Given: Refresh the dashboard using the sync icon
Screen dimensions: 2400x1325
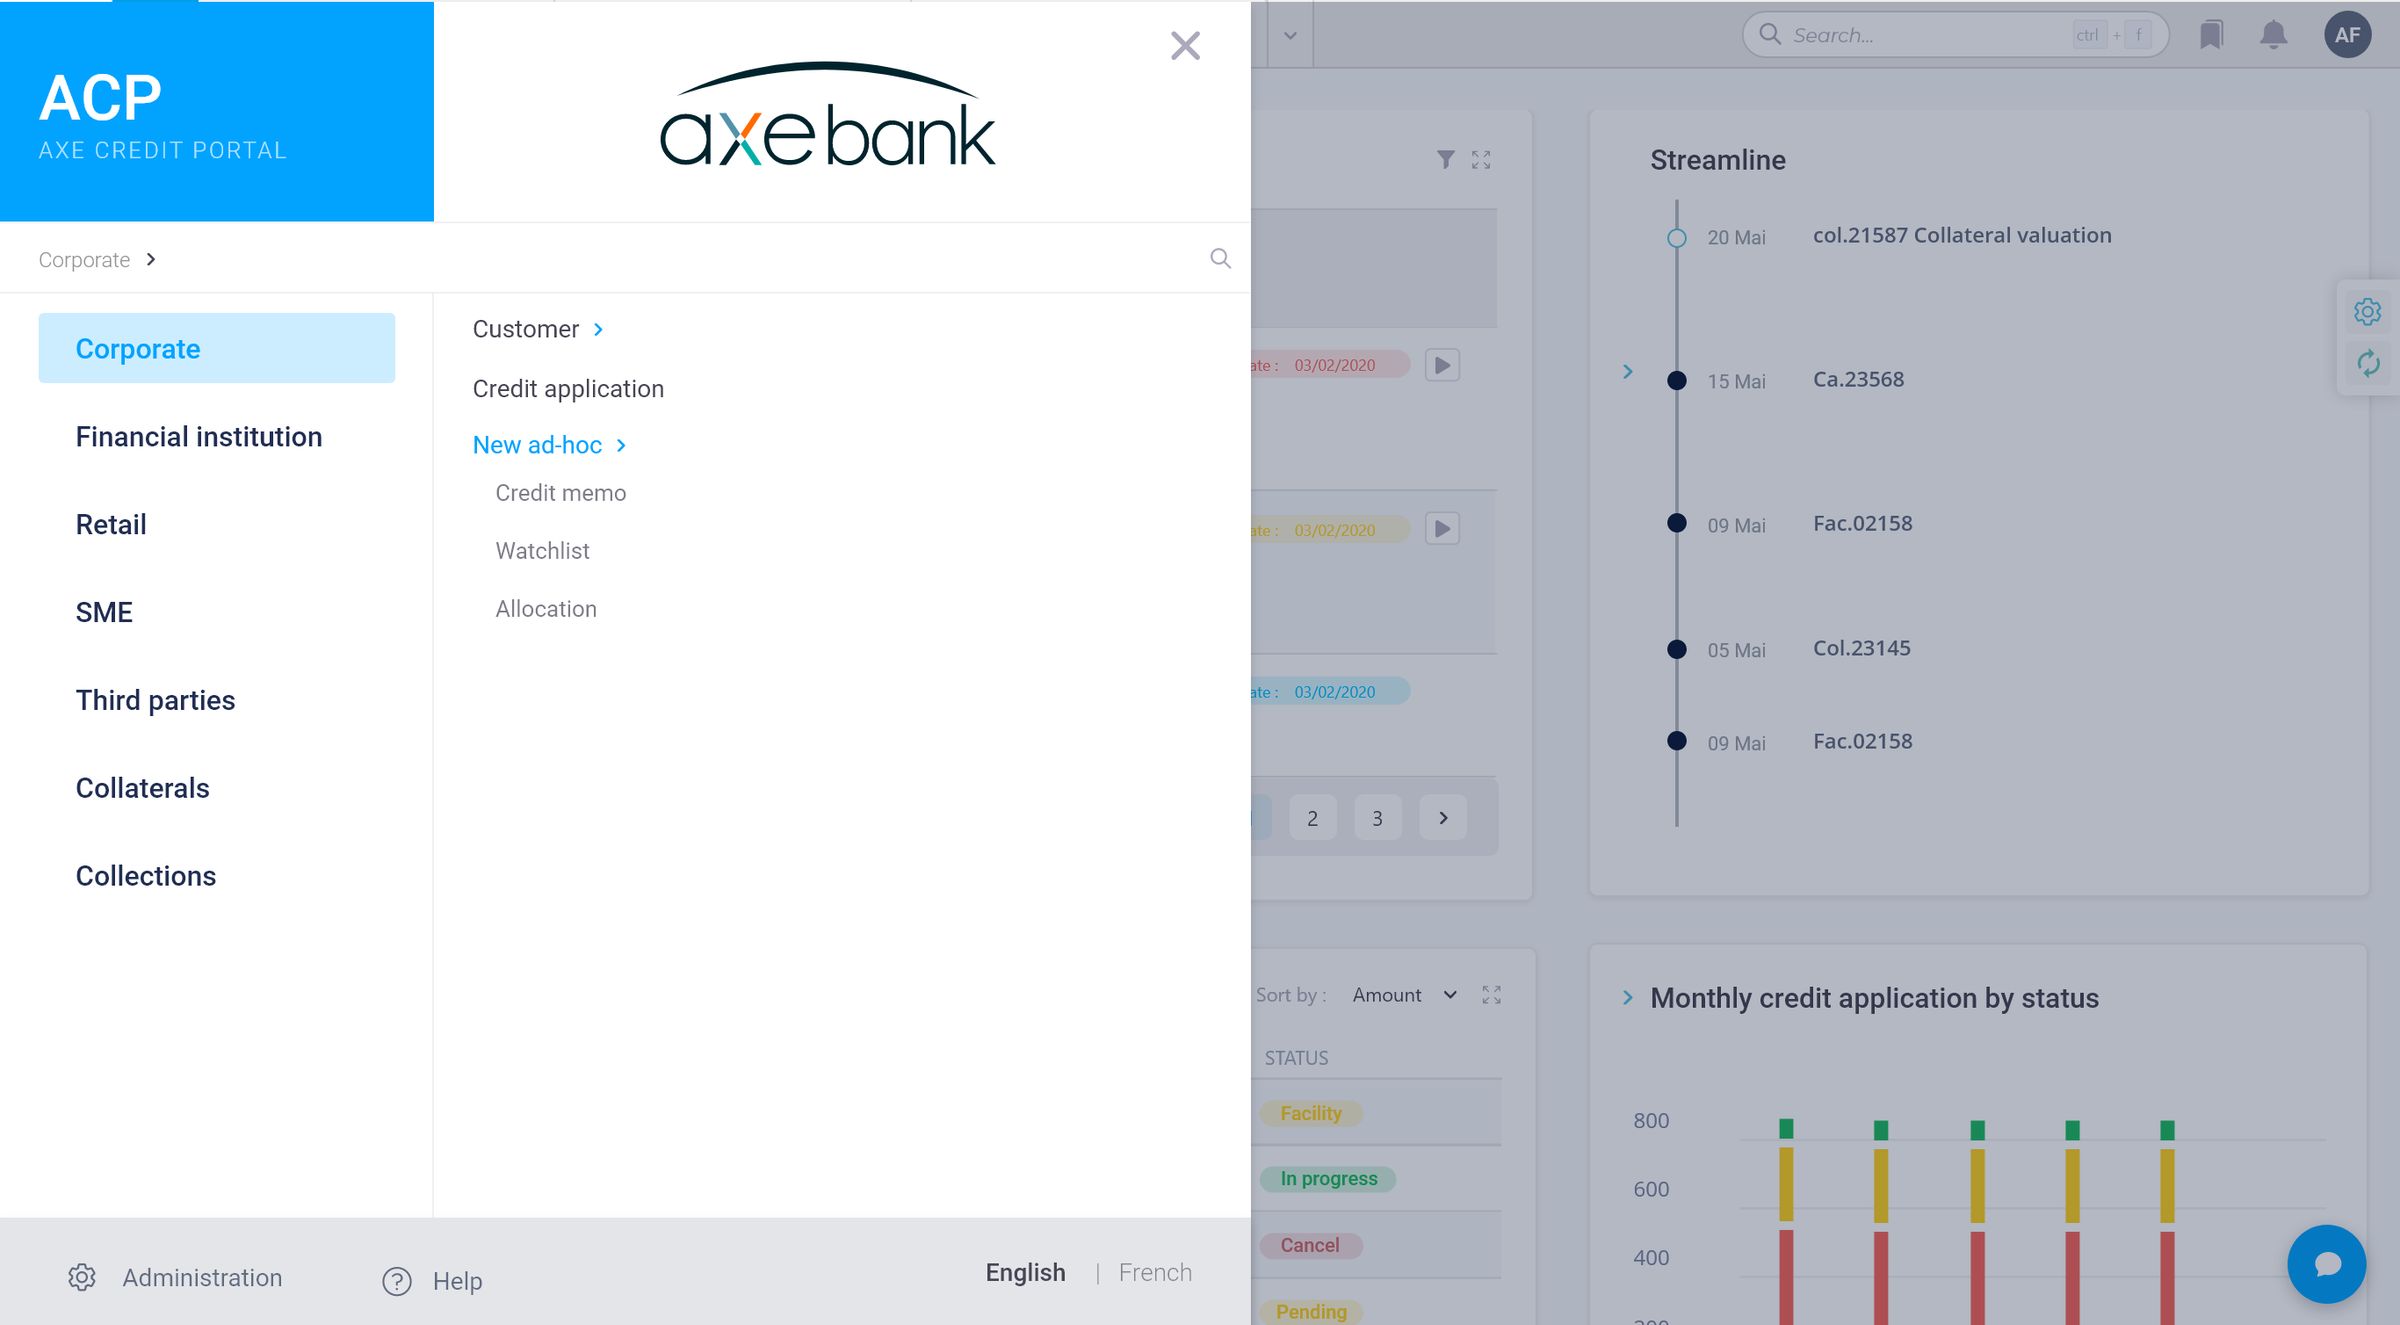Looking at the screenshot, I should pos(2368,363).
